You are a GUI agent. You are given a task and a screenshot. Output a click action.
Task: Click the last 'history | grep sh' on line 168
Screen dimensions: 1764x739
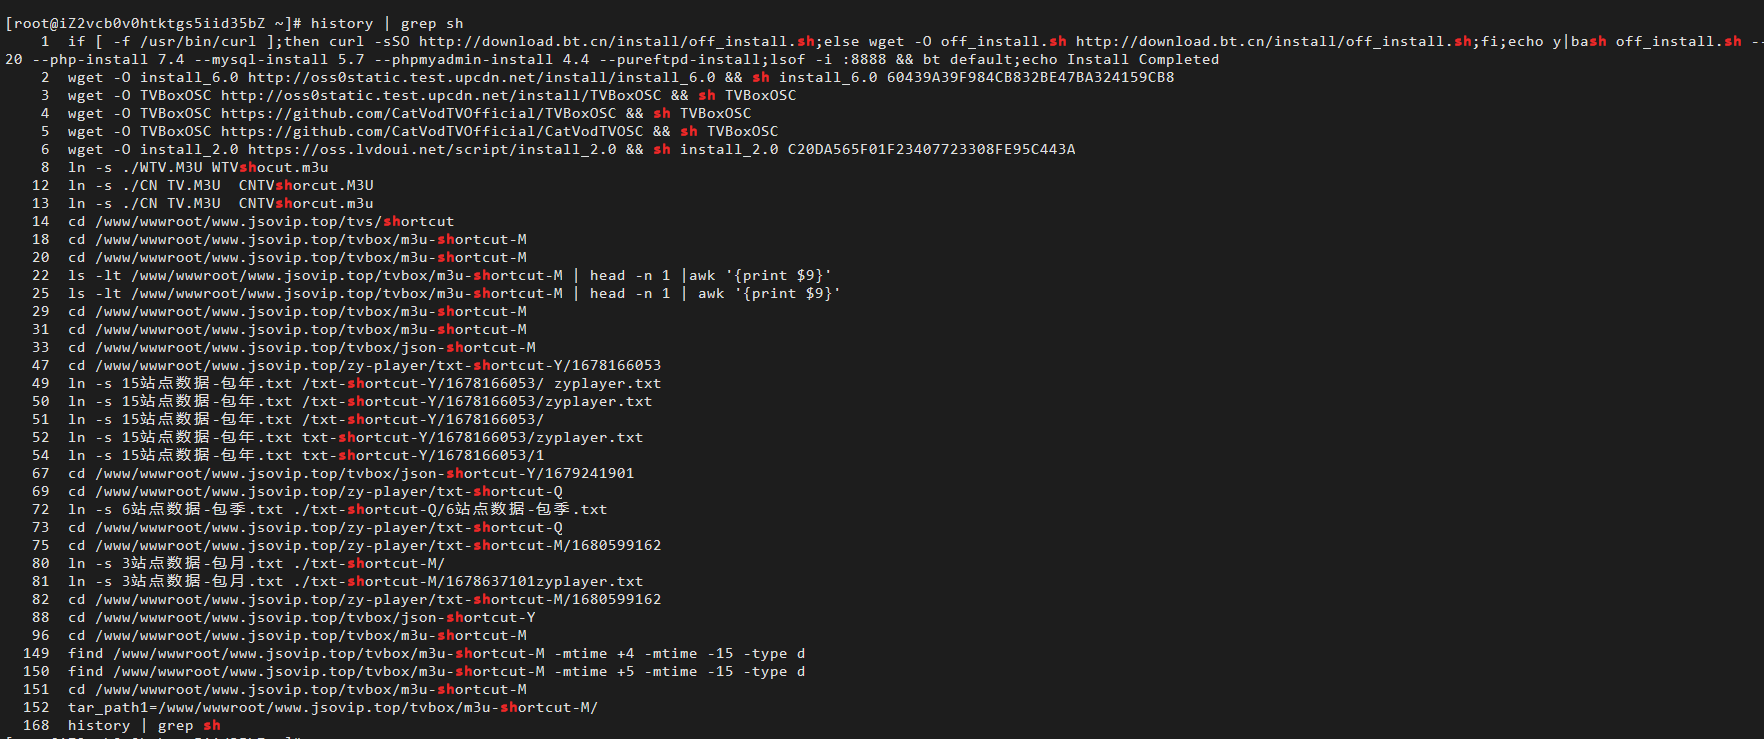144,725
